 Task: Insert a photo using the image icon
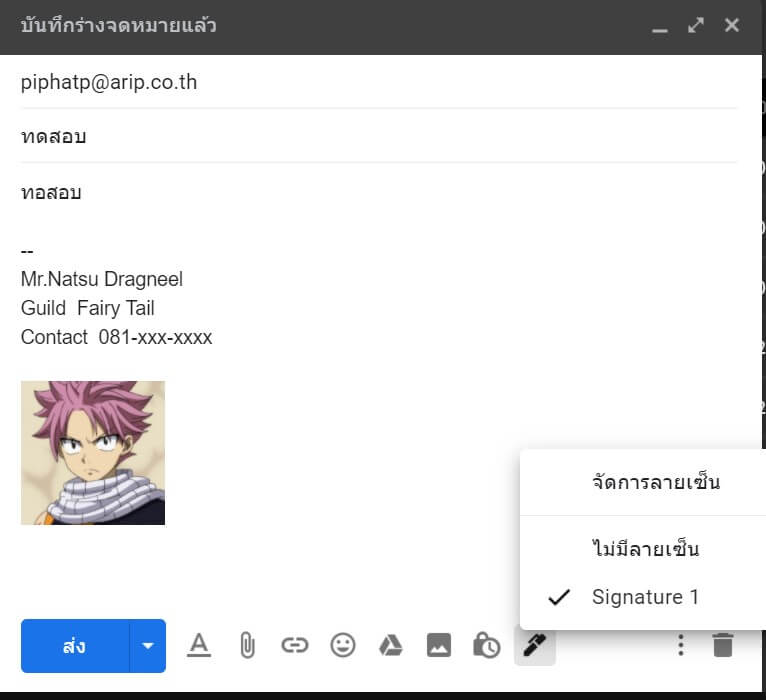pos(439,646)
